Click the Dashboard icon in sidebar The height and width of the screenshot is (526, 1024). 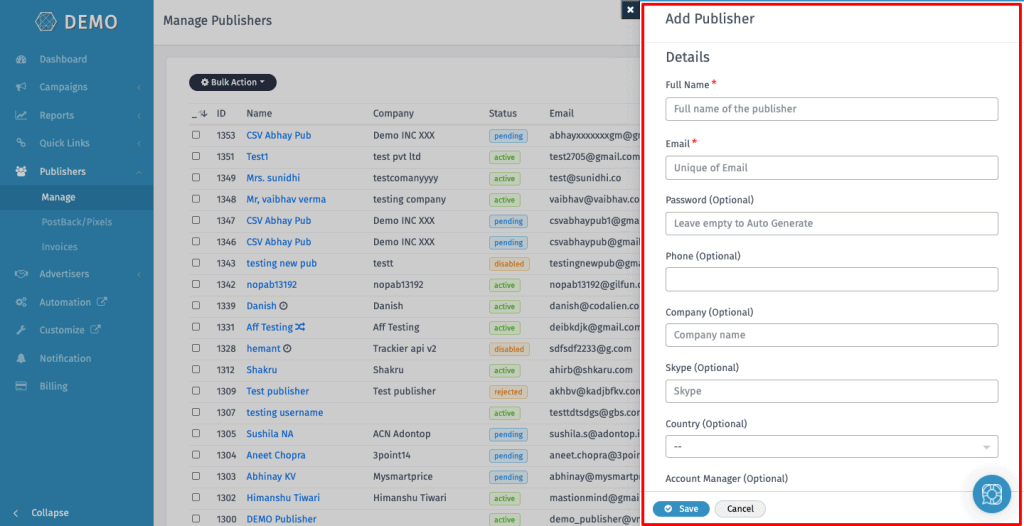tap(21, 59)
